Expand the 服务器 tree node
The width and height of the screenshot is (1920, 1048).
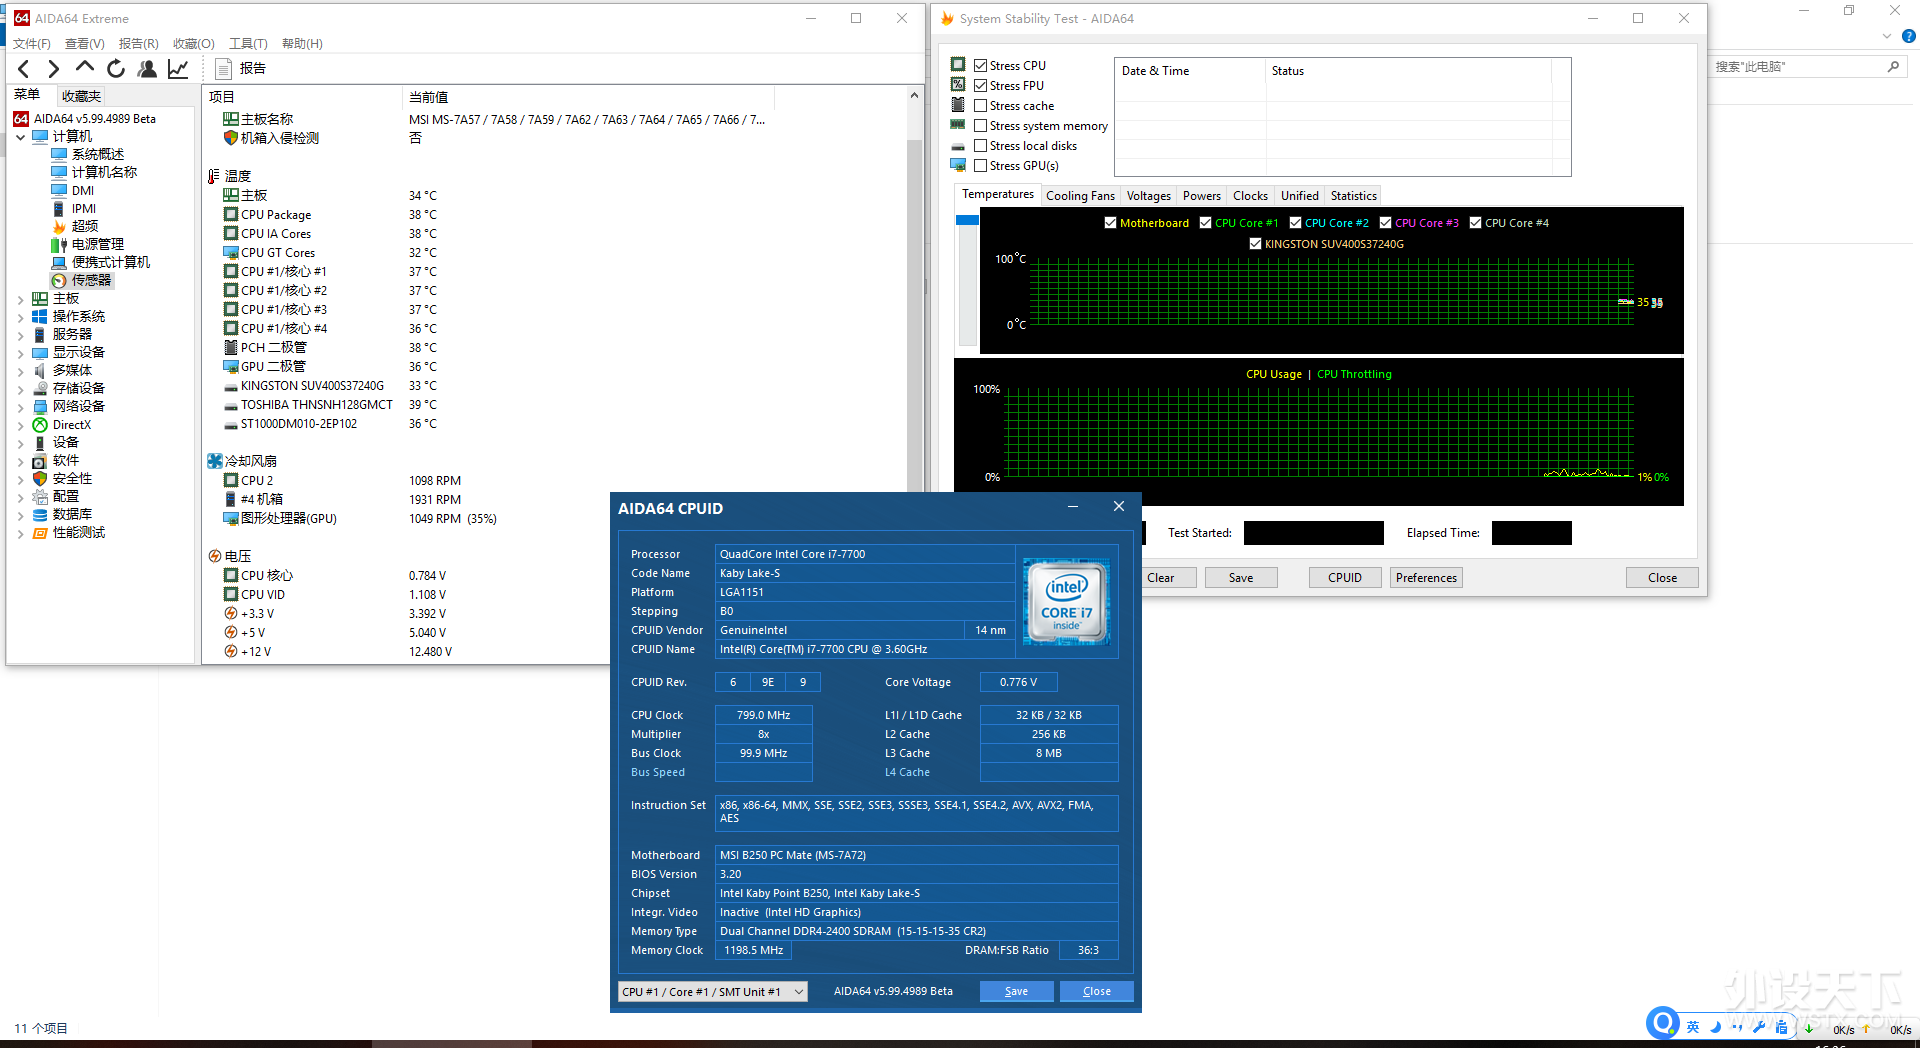tap(20, 335)
